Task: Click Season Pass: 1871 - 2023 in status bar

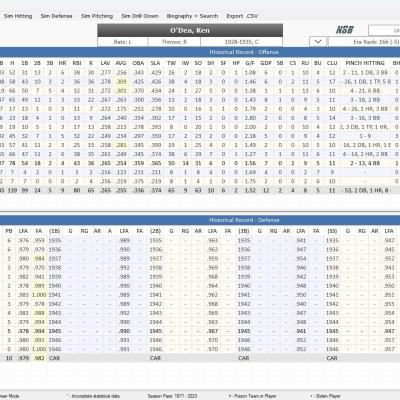Action: coord(172,396)
